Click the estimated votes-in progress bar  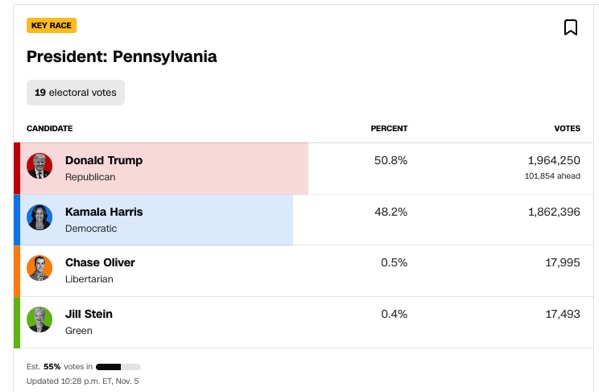coord(118,367)
